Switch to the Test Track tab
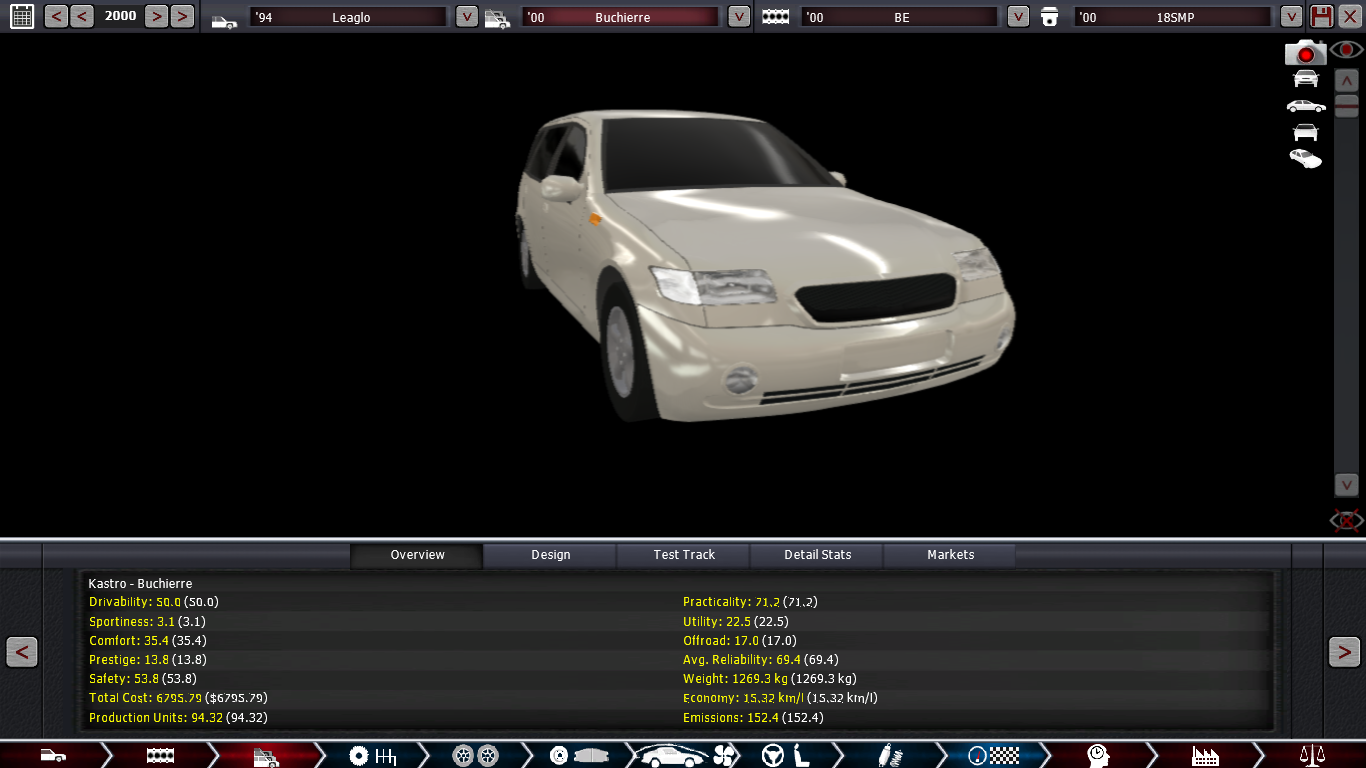Image resolution: width=1366 pixels, height=768 pixels. pos(684,555)
